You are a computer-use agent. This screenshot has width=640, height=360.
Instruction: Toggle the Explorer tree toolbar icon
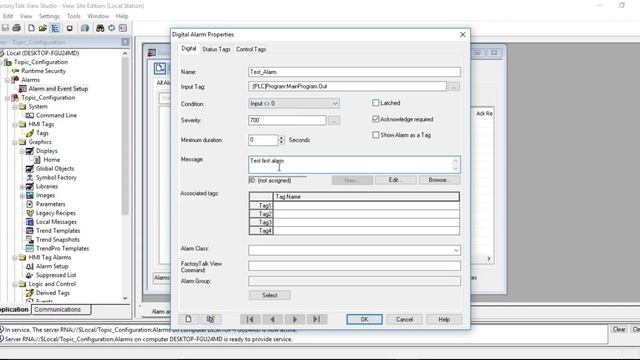pyautogui.click(x=55, y=28)
